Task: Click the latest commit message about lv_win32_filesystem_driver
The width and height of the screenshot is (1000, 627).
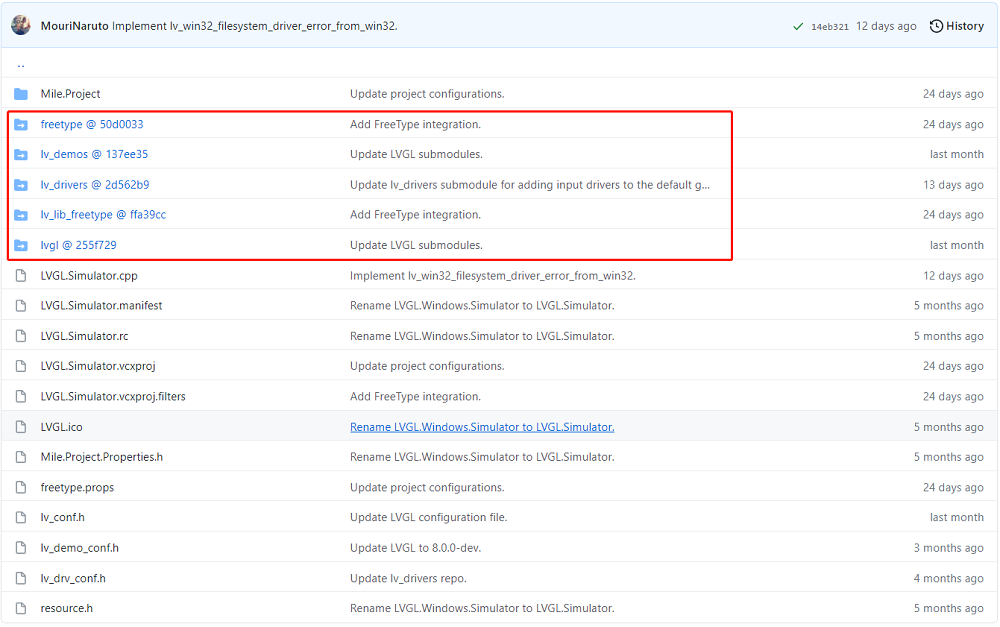Action: [x=255, y=26]
